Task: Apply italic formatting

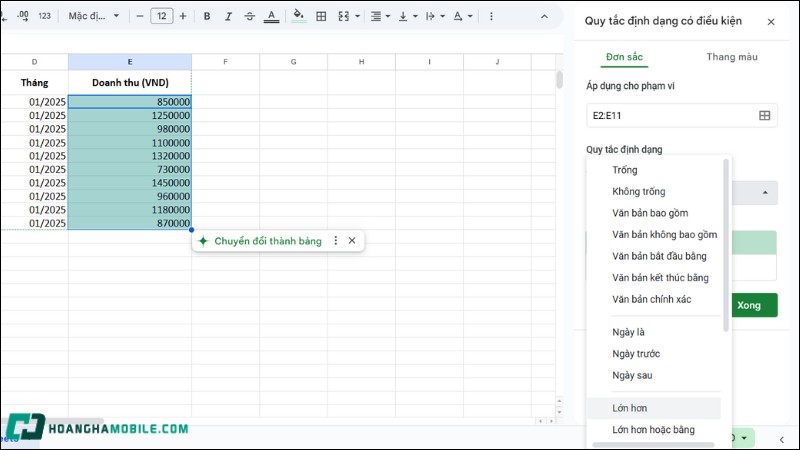Action: [x=228, y=16]
